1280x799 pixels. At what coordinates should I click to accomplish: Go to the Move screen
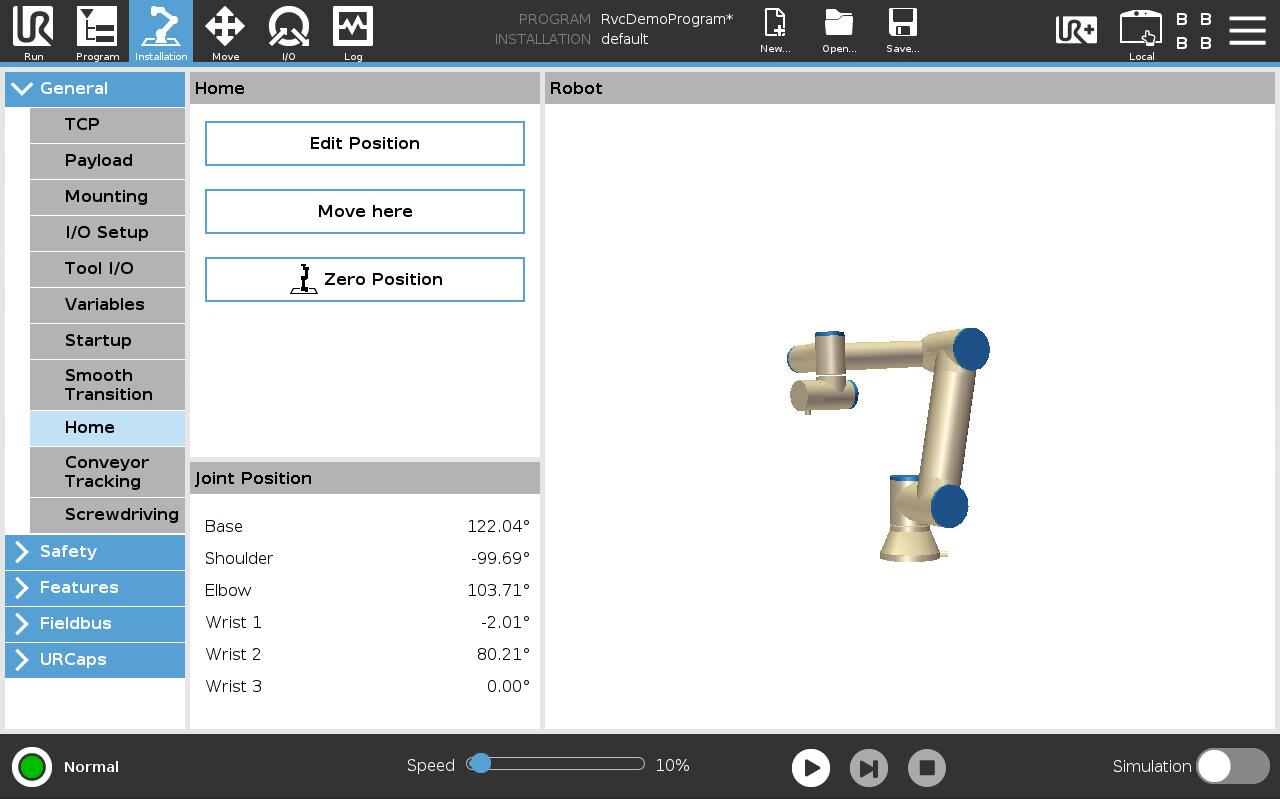(x=225, y=31)
